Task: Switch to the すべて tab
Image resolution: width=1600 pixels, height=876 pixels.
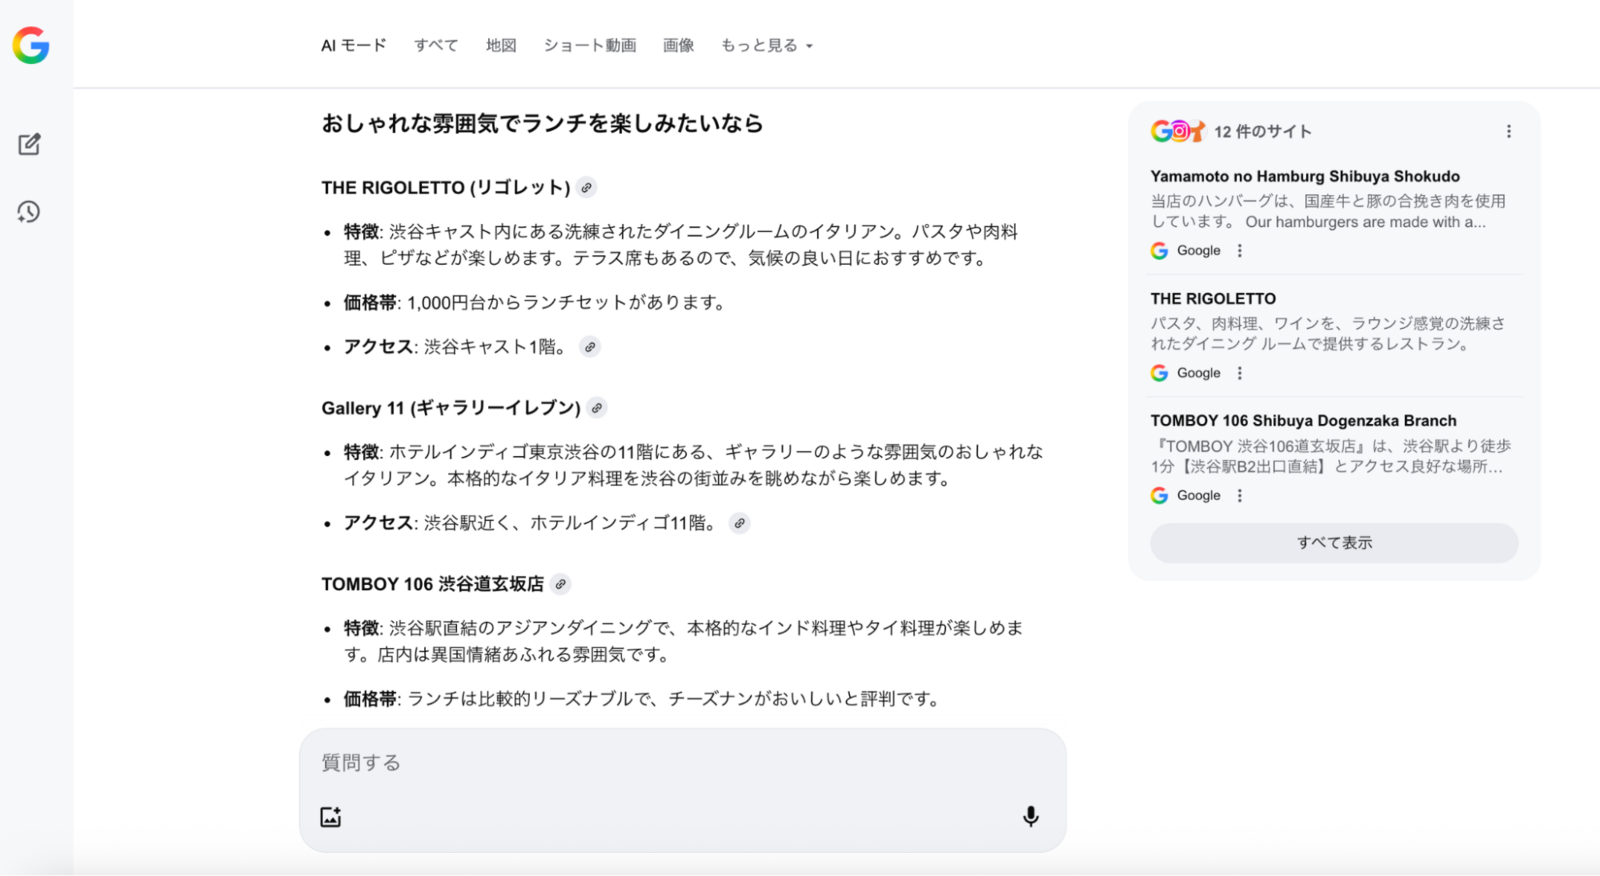Action: click(x=436, y=45)
